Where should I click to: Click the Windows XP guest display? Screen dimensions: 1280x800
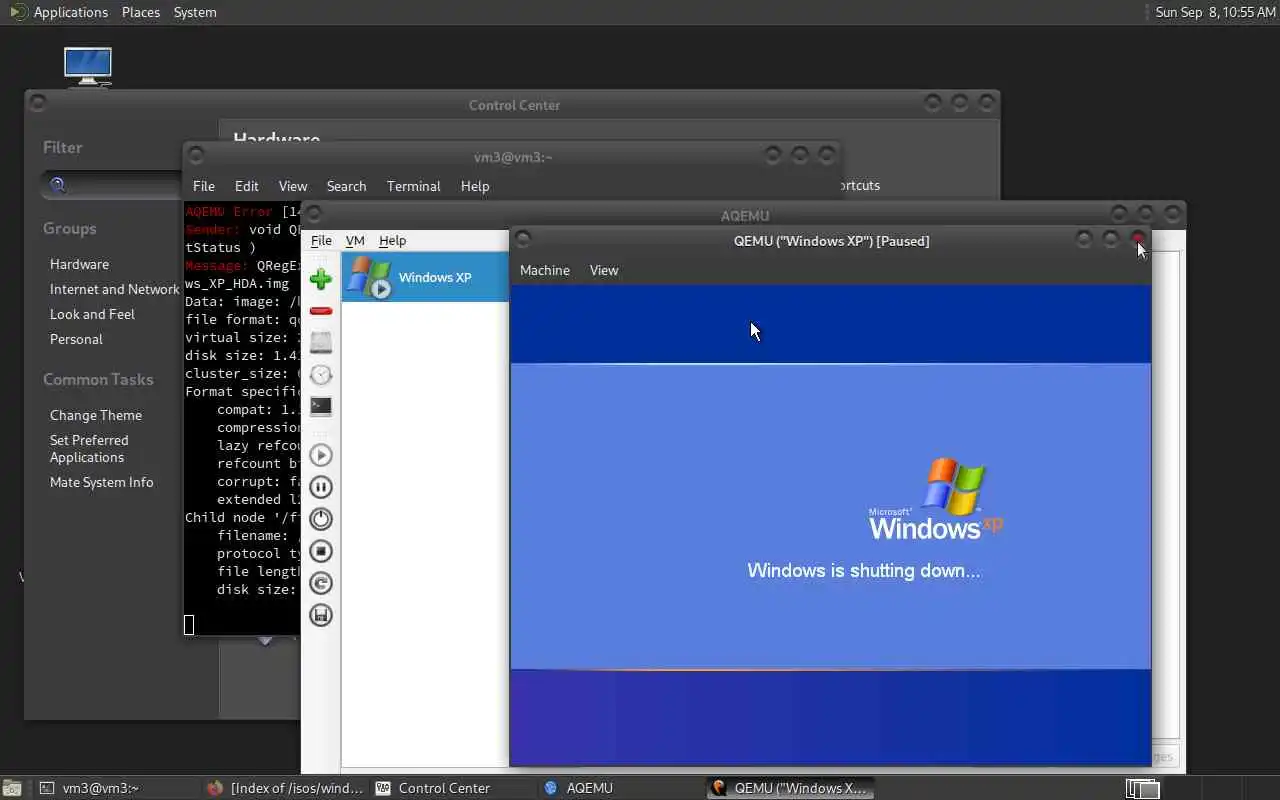(x=831, y=526)
